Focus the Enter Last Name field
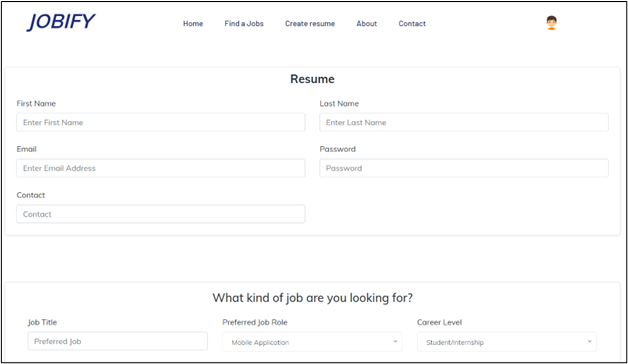This screenshot has width=628, height=364. click(464, 123)
